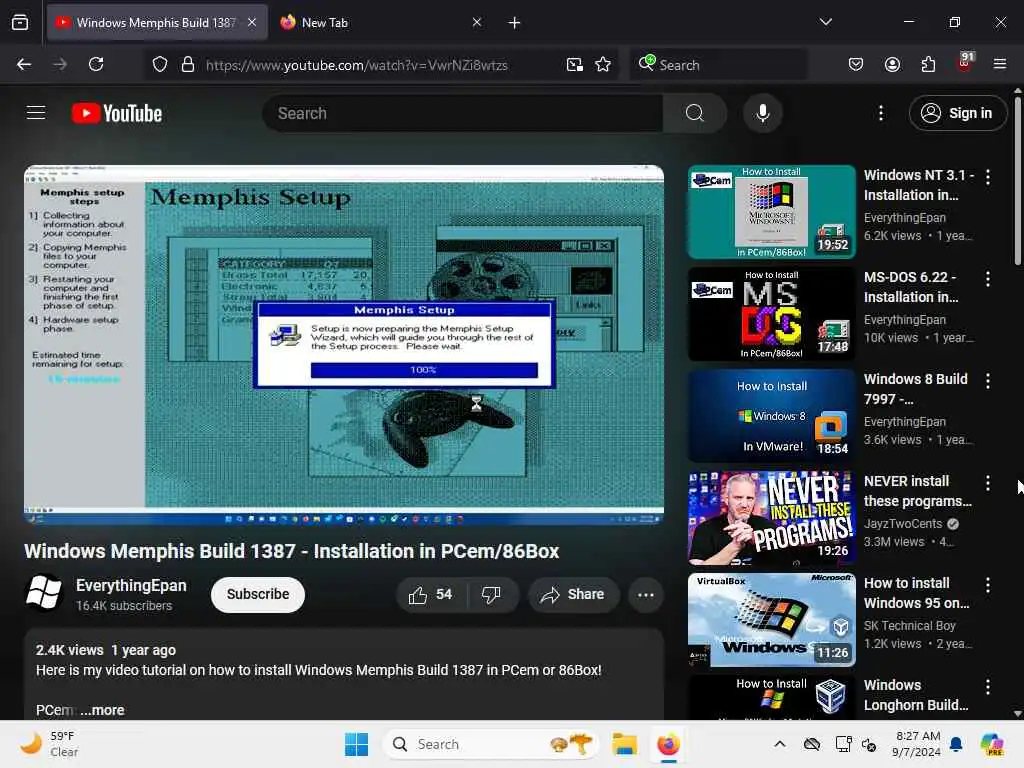Open Pocket save icon
The height and width of the screenshot is (768, 1024).
click(856, 64)
